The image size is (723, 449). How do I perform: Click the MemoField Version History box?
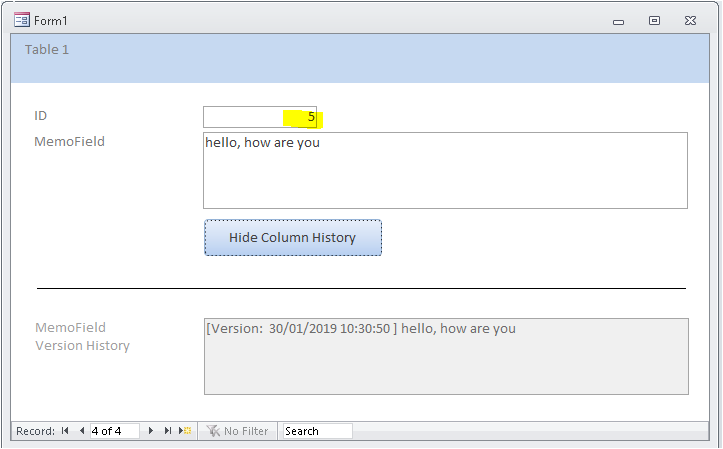pyautogui.click(x=446, y=356)
